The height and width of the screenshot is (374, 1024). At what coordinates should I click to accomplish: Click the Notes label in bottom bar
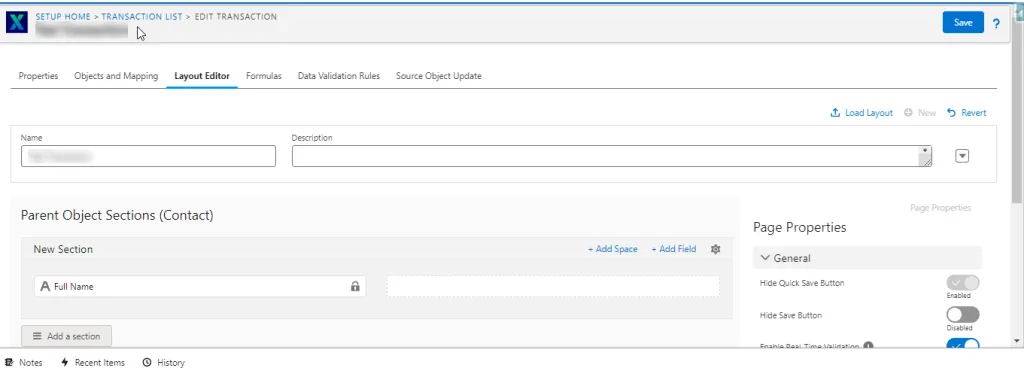31,362
